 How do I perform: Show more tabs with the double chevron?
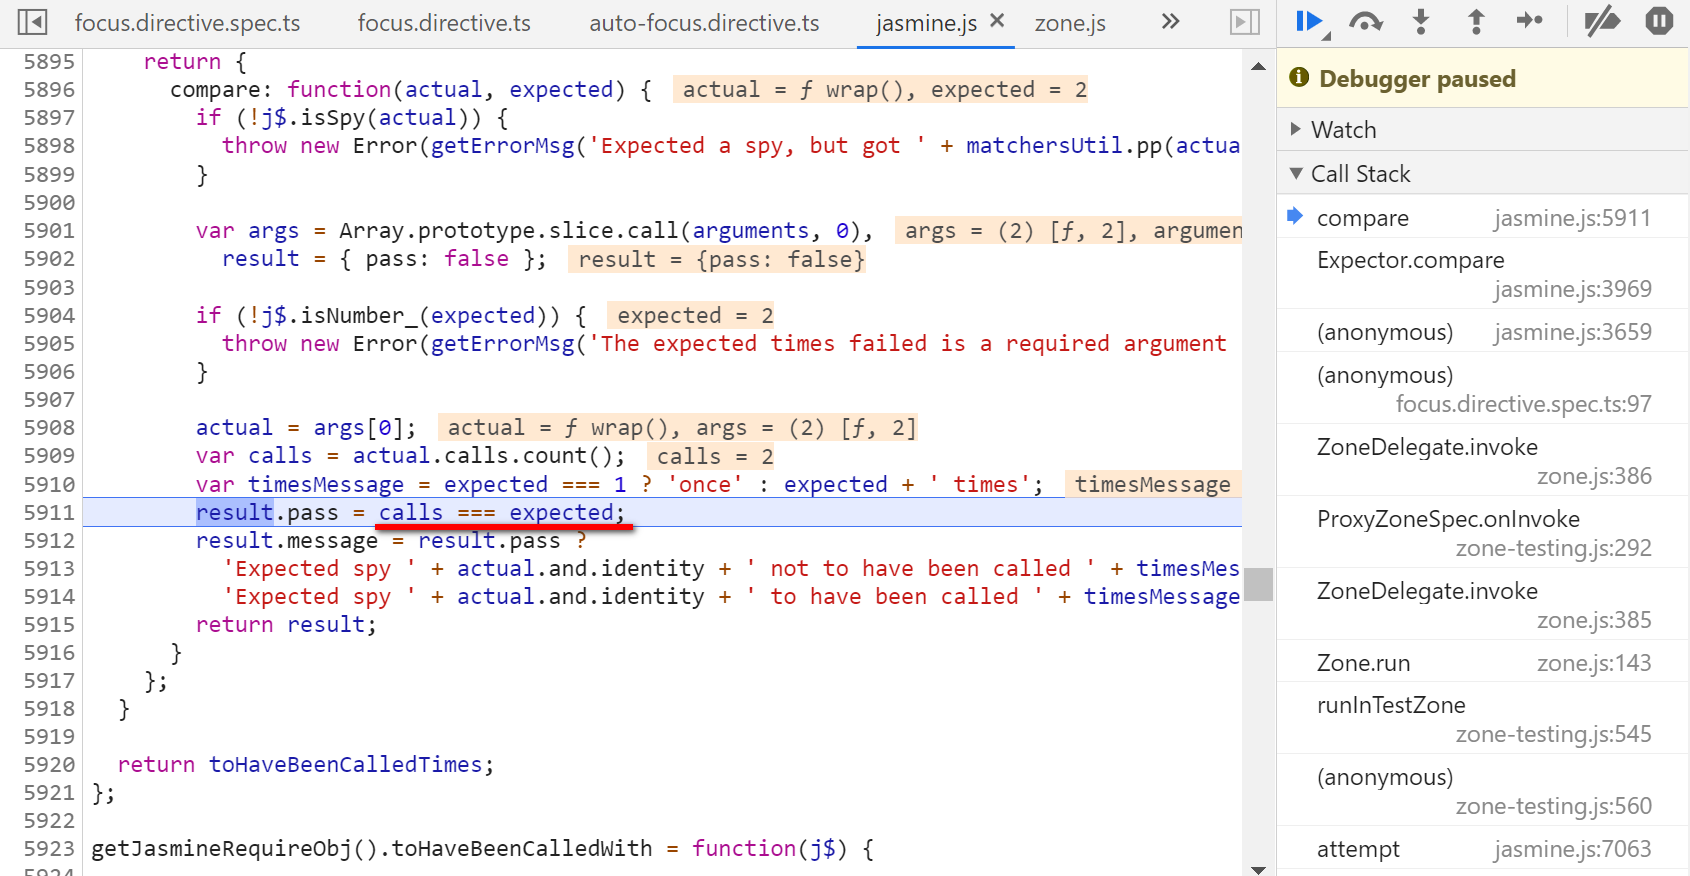[1170, 22]
